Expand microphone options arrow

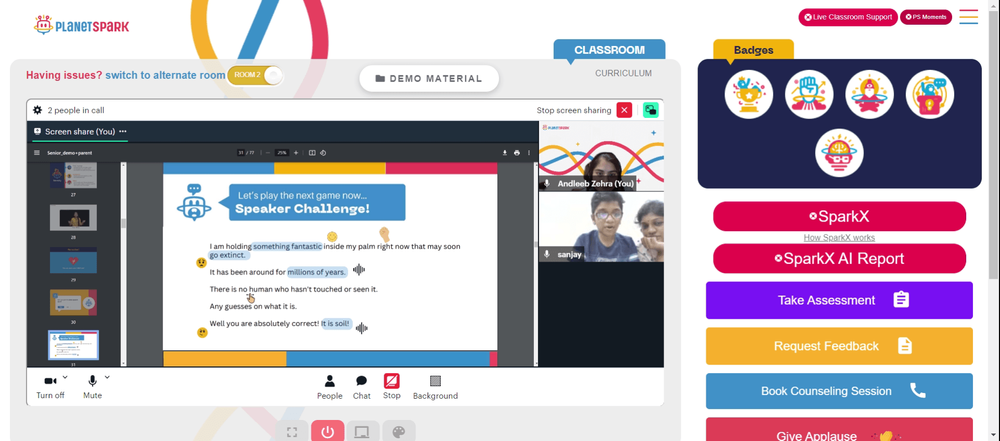pos(107,377)
